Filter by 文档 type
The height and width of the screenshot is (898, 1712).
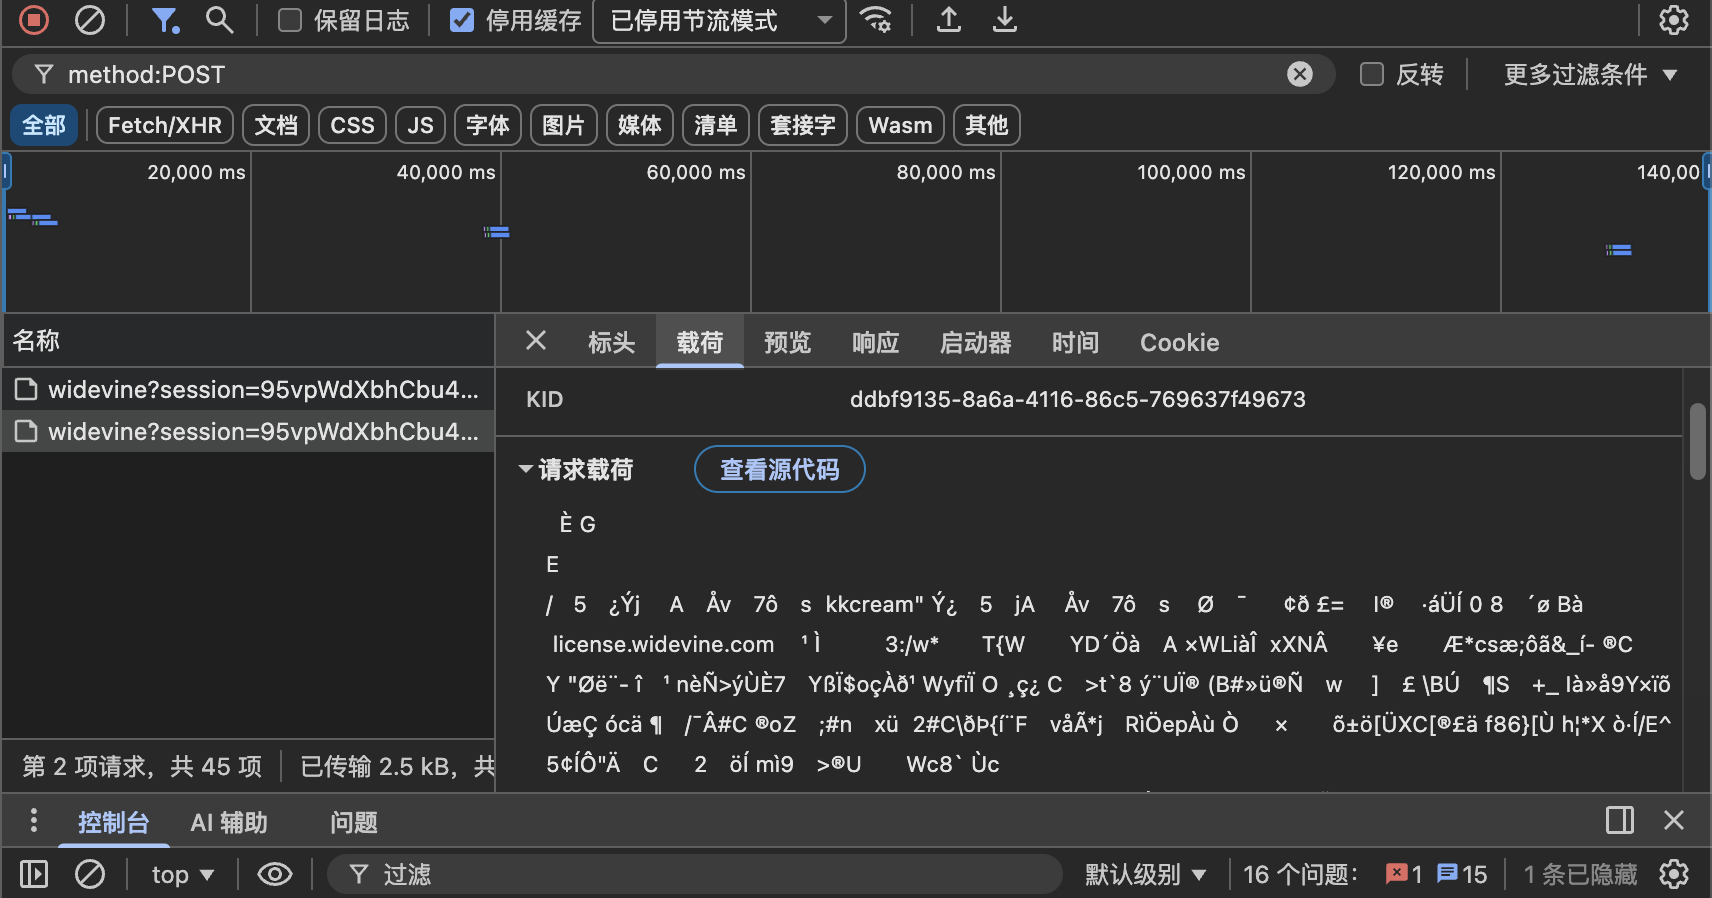point(276,125)
